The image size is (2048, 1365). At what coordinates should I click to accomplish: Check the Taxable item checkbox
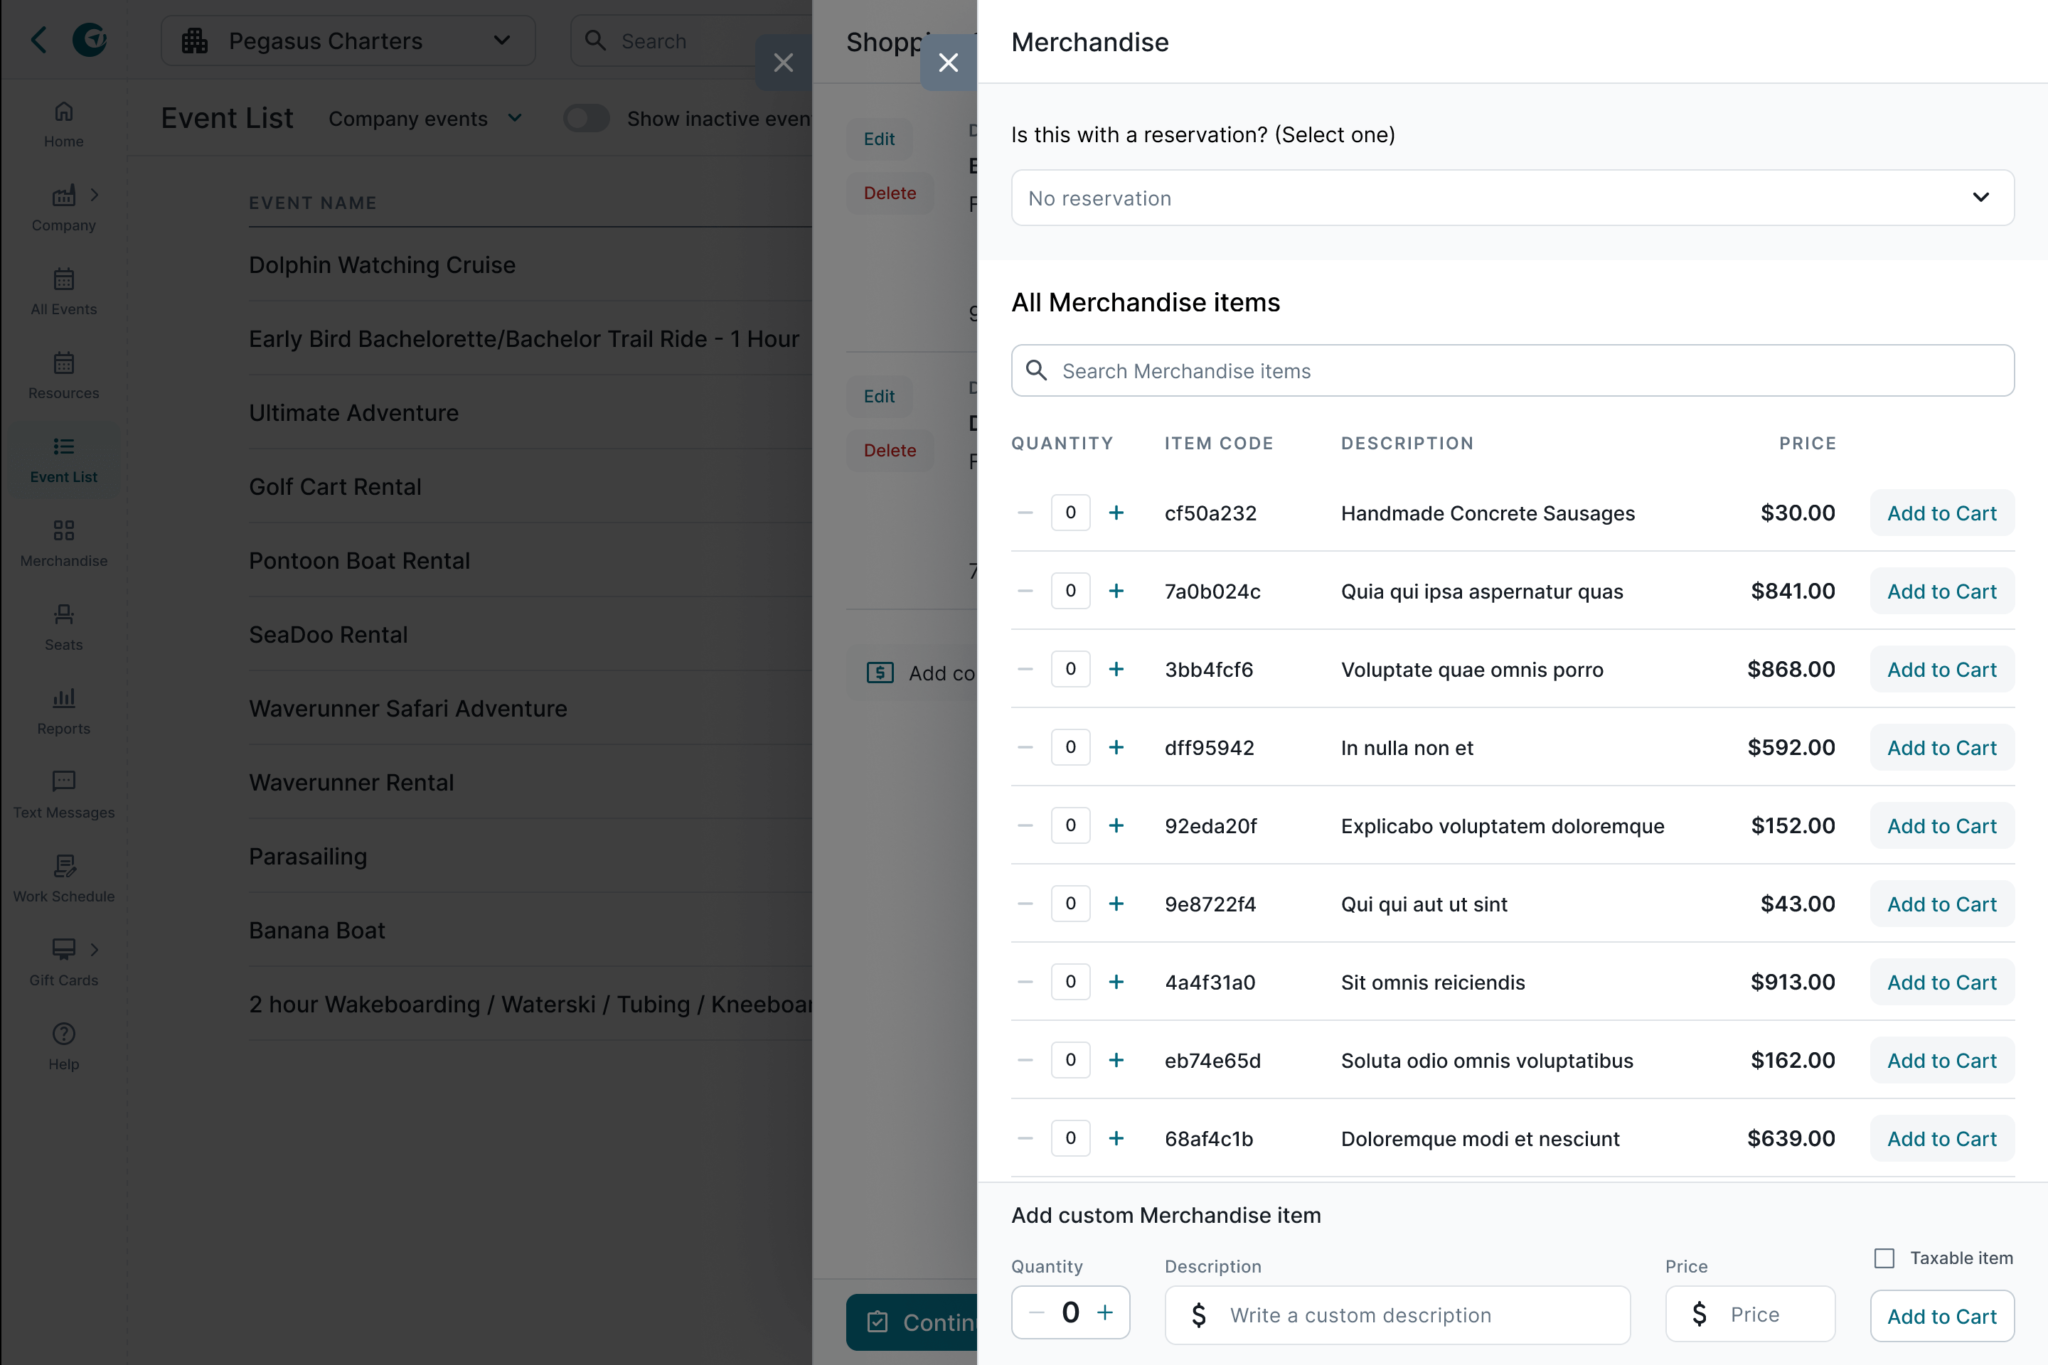(x=1884, y=1258)
